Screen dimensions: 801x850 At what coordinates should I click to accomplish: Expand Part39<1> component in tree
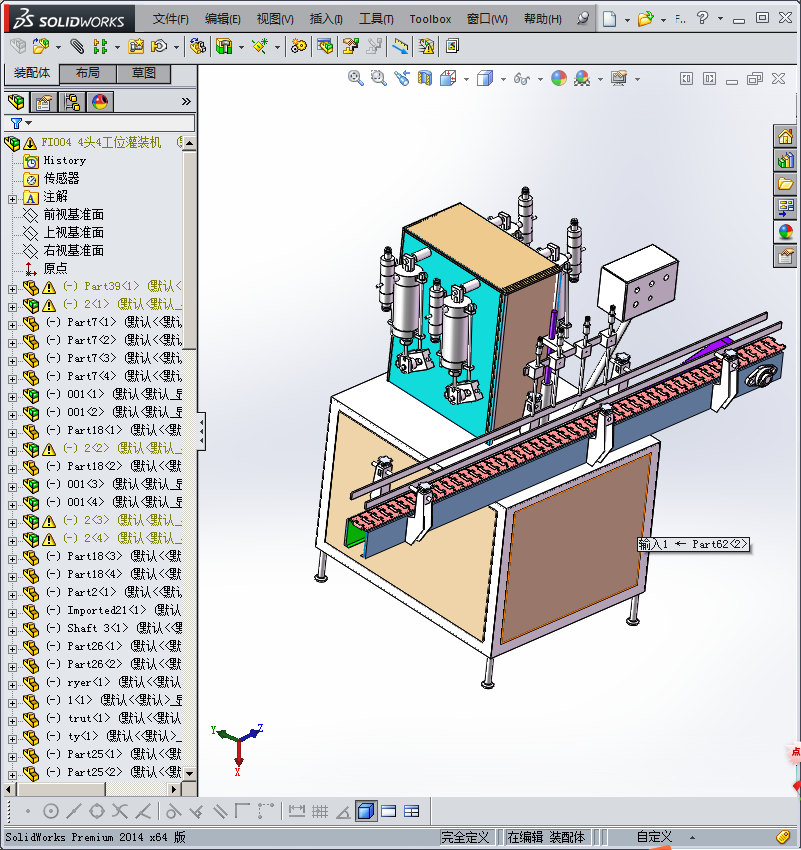(x=12, y=289)
